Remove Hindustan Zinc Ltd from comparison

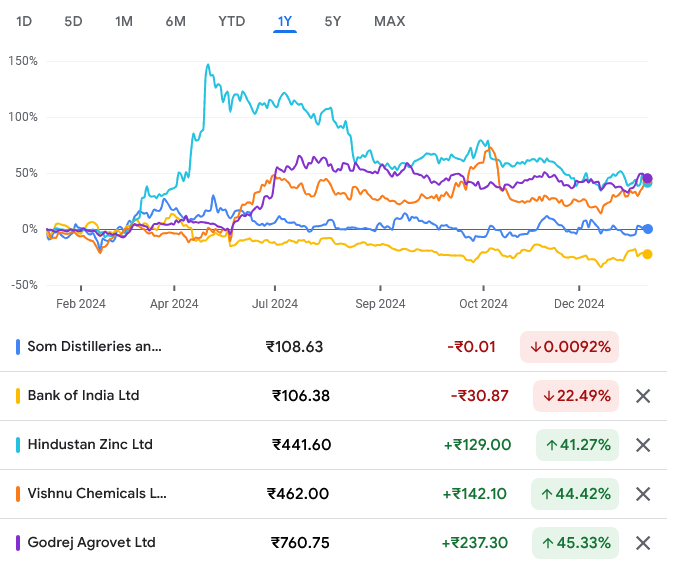pyautogui.click(x=643, y=445)
